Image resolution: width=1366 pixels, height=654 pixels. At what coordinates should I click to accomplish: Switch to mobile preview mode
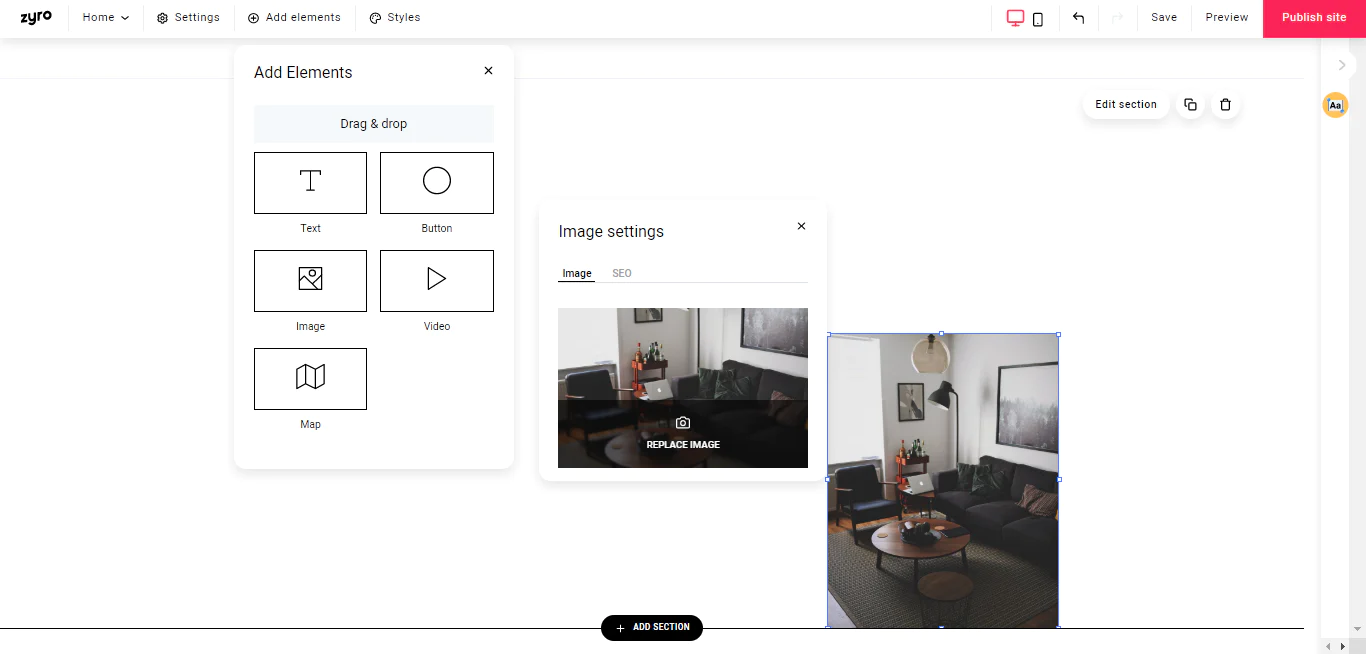[1038, 19]
